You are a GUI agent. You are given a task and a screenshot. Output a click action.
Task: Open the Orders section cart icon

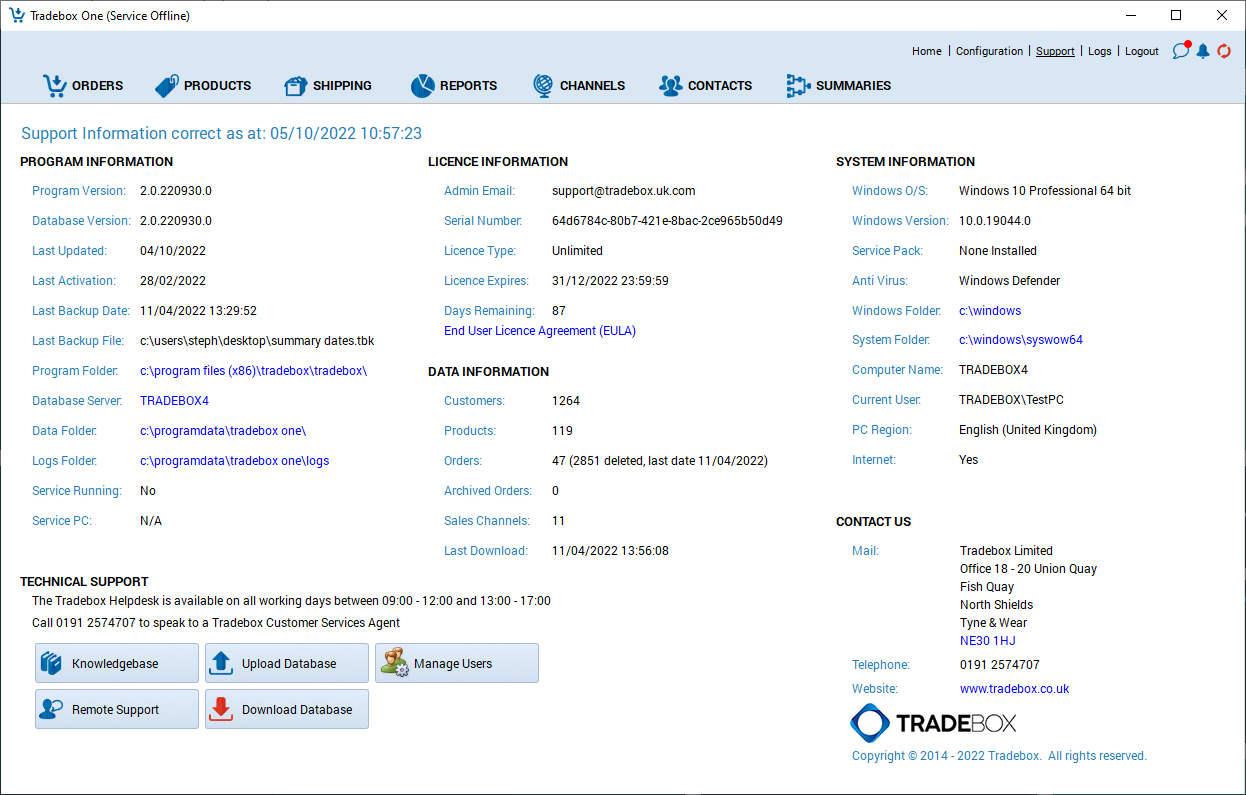(54, 86)
